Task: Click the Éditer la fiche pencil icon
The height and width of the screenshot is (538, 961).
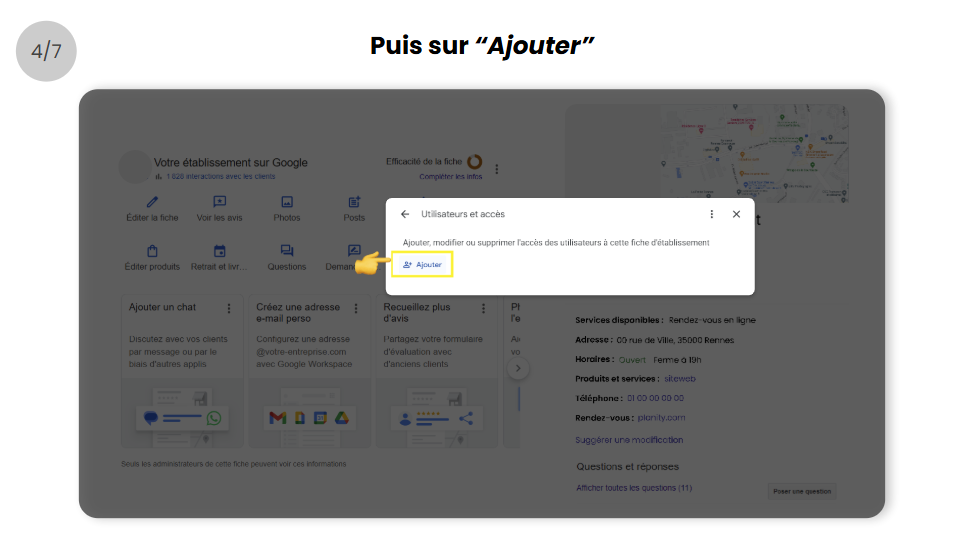Action: 152,202
